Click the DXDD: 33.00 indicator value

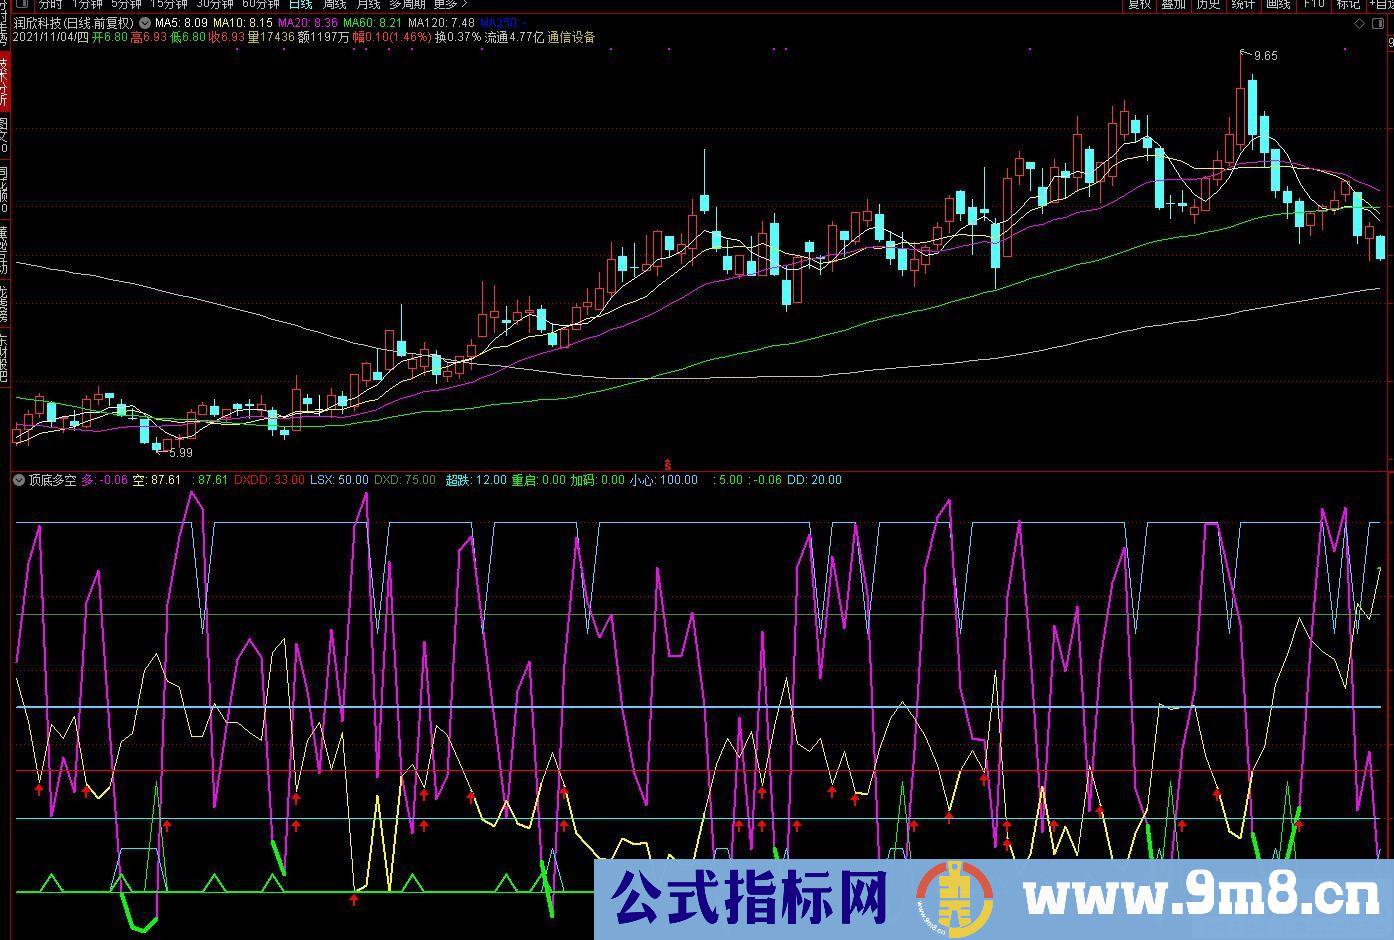tap(269, 480)
